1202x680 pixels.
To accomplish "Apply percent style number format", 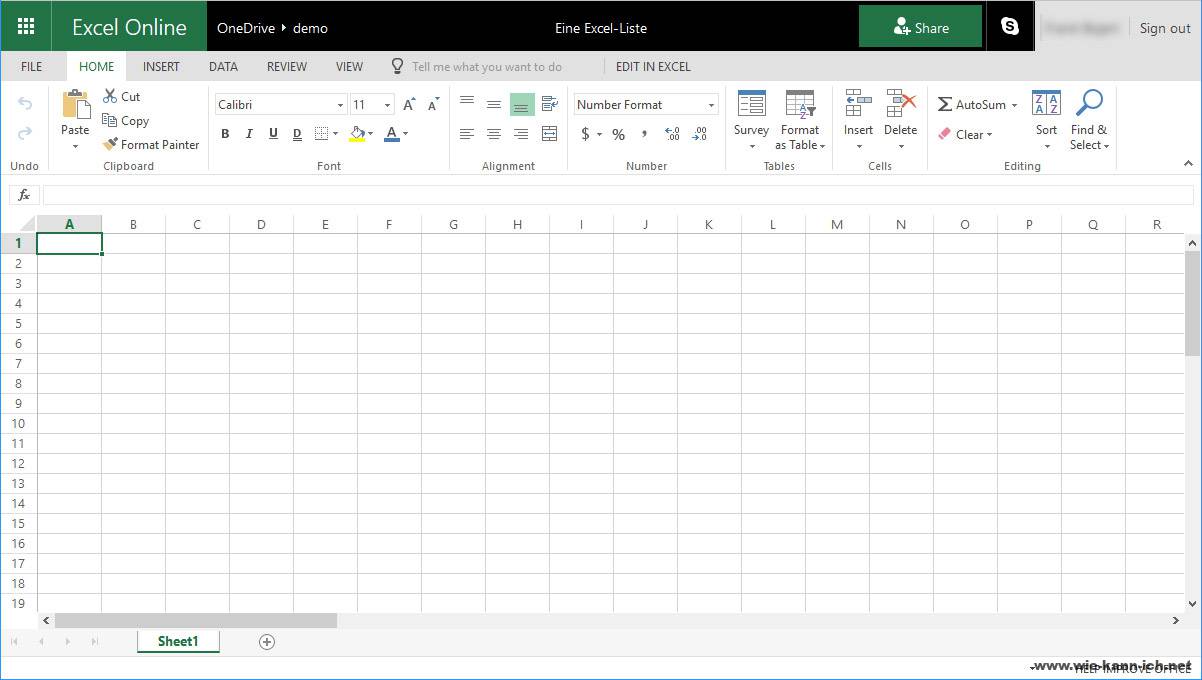I will pos(618,134).
